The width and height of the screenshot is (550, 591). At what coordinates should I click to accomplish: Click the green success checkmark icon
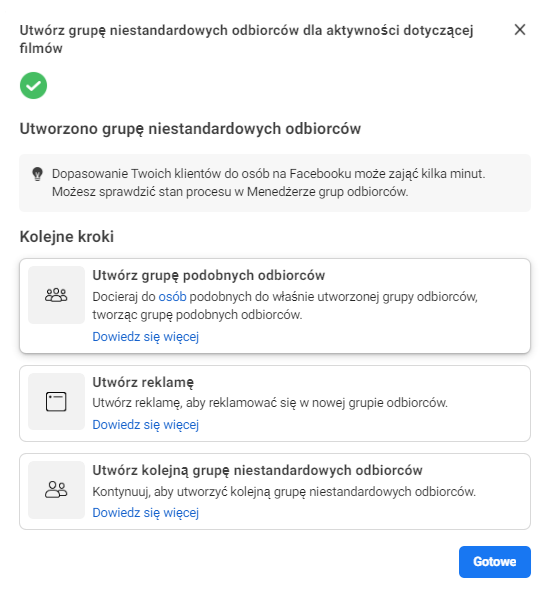click(34, 86)
